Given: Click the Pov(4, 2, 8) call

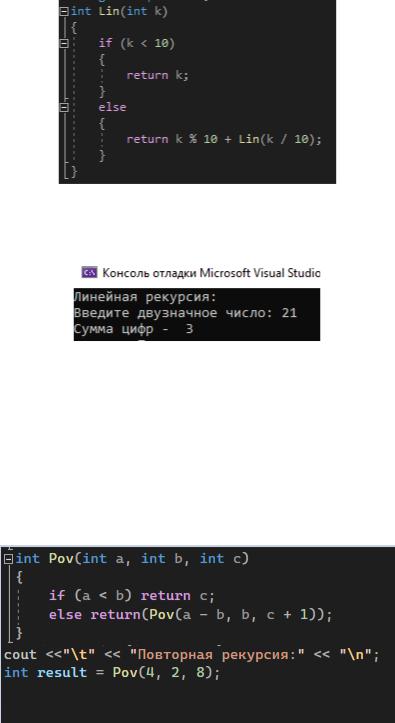Looking at the screenshot, I should 162,673.
